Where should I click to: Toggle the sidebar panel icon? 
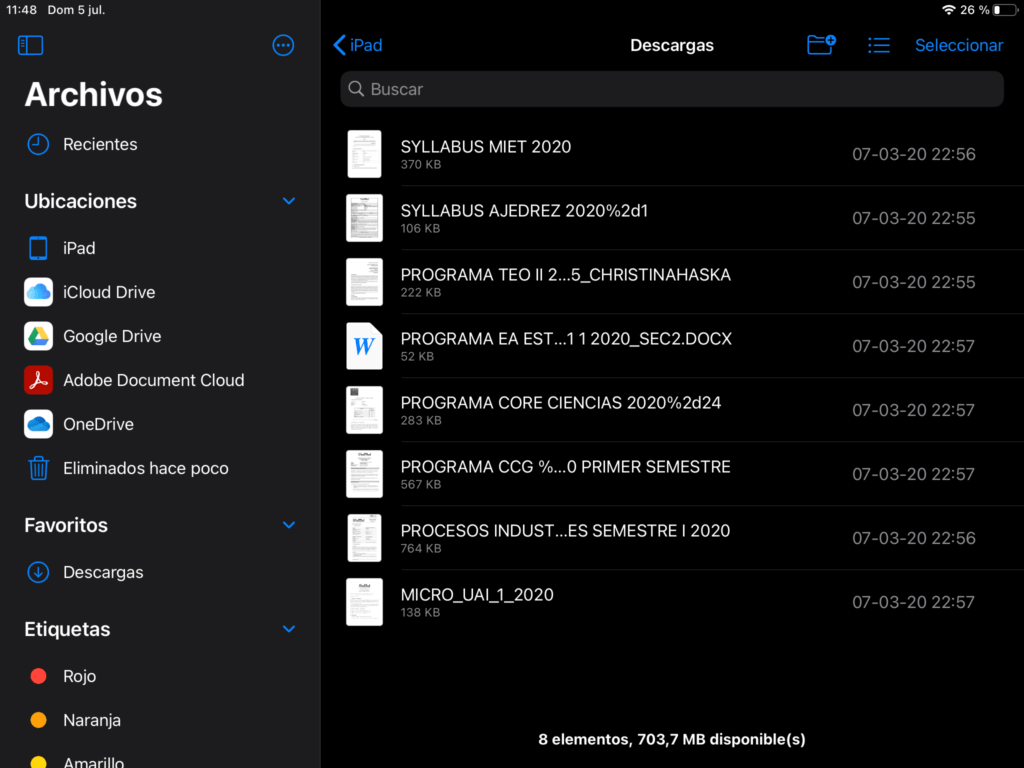[31, 45]
